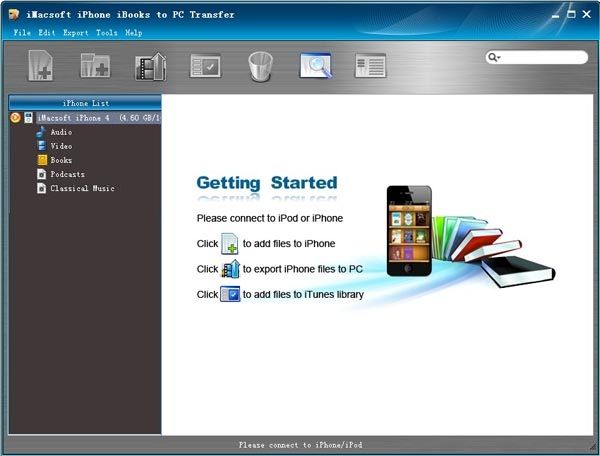Click the Audio music note icon
Screen dimensions: 600x456
point(41,132)
